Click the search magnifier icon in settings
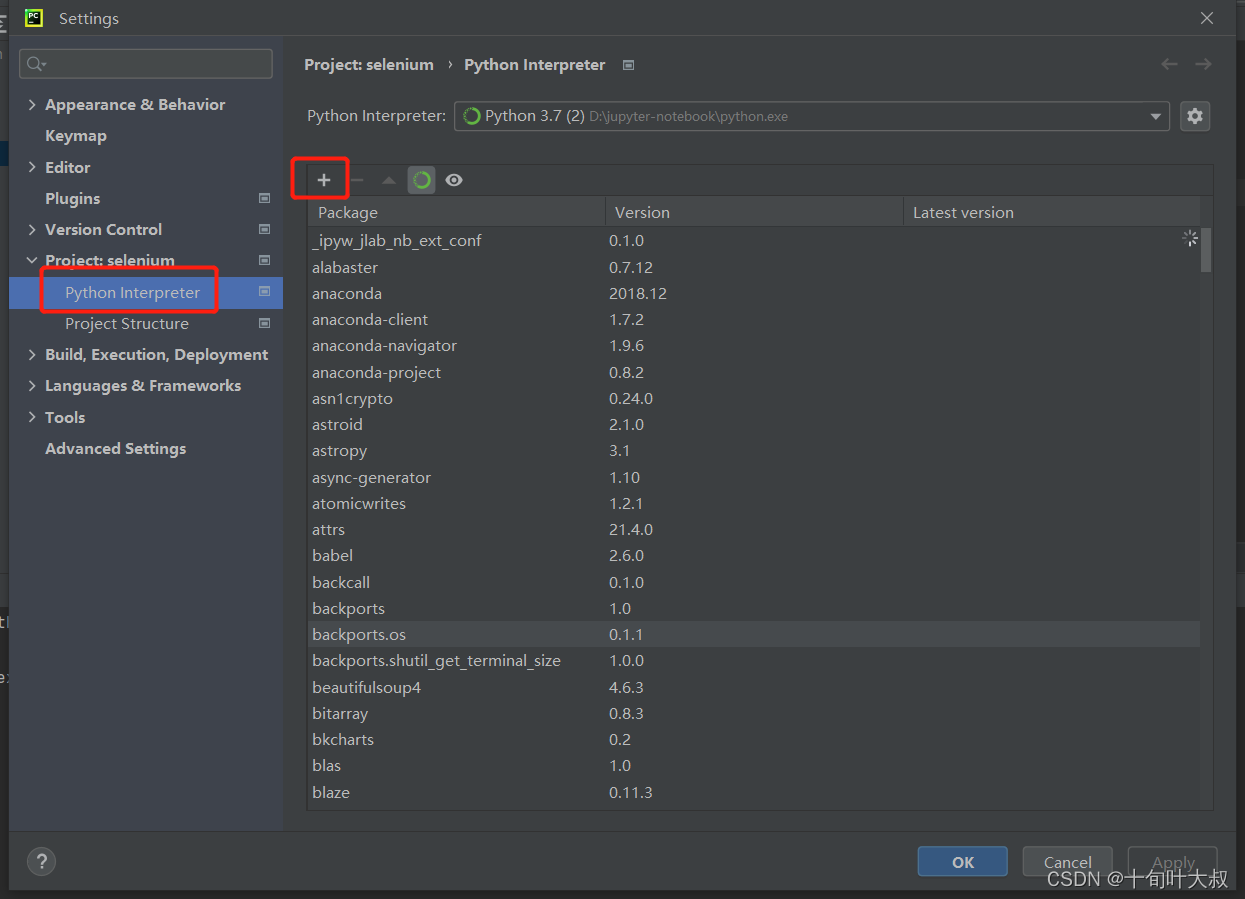The image size is (1245, 899). 36,64
